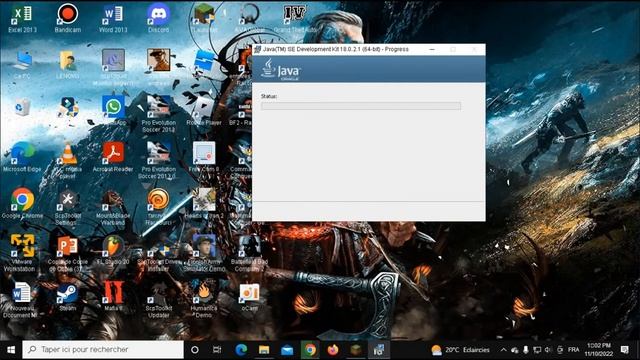Viewport: 640px width, 360px height.
Task: Open the microphone icon in system tray
Action: click(526, 350)
